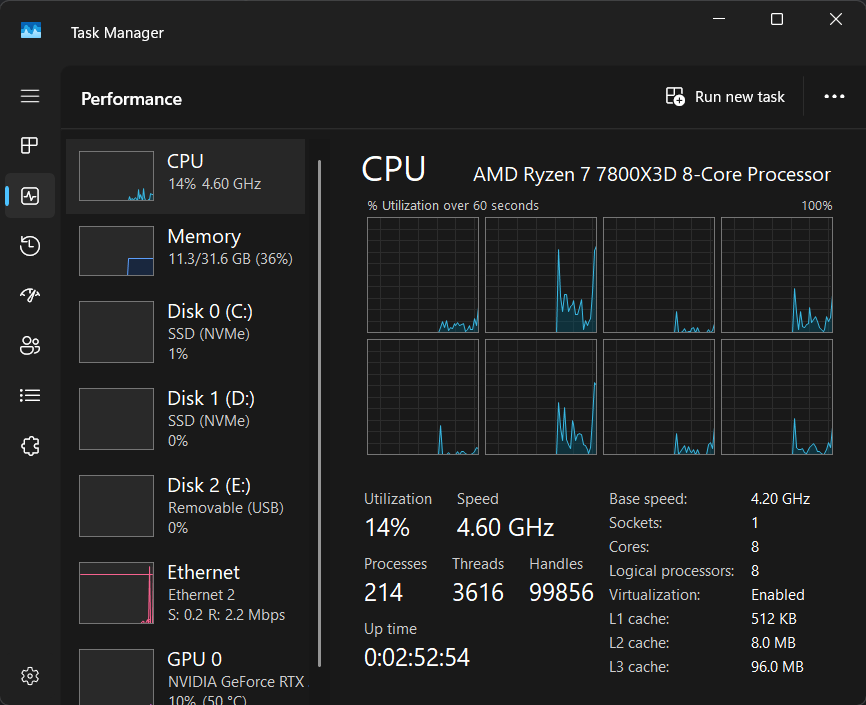The image size is (866, 705).
Task: Click the 96.0 MB L3 cache value
Action: 777,667
